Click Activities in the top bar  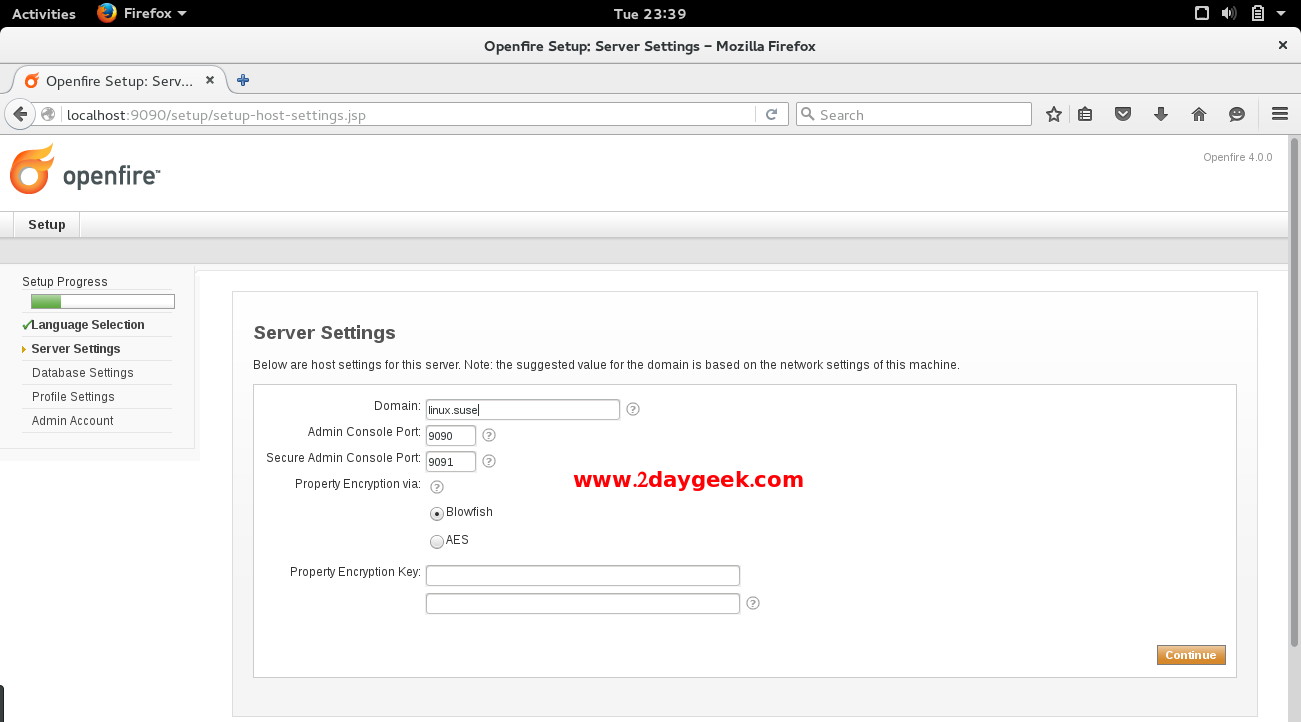(x=43, y=13)
